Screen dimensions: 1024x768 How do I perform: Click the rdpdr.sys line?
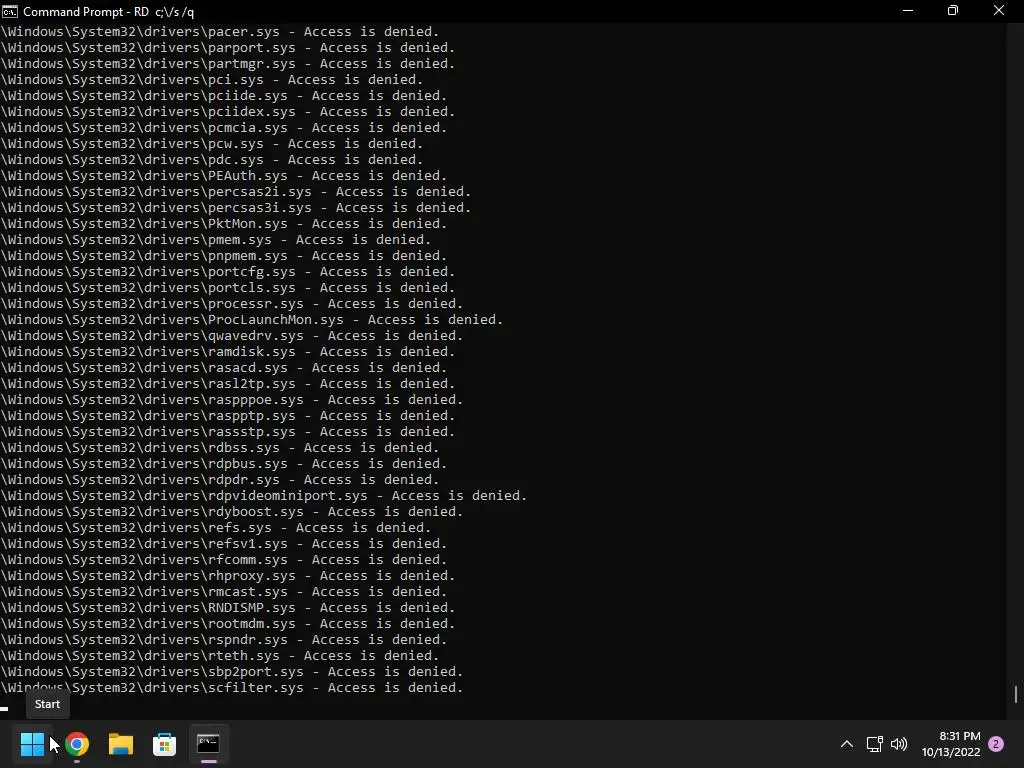point(219,479)
